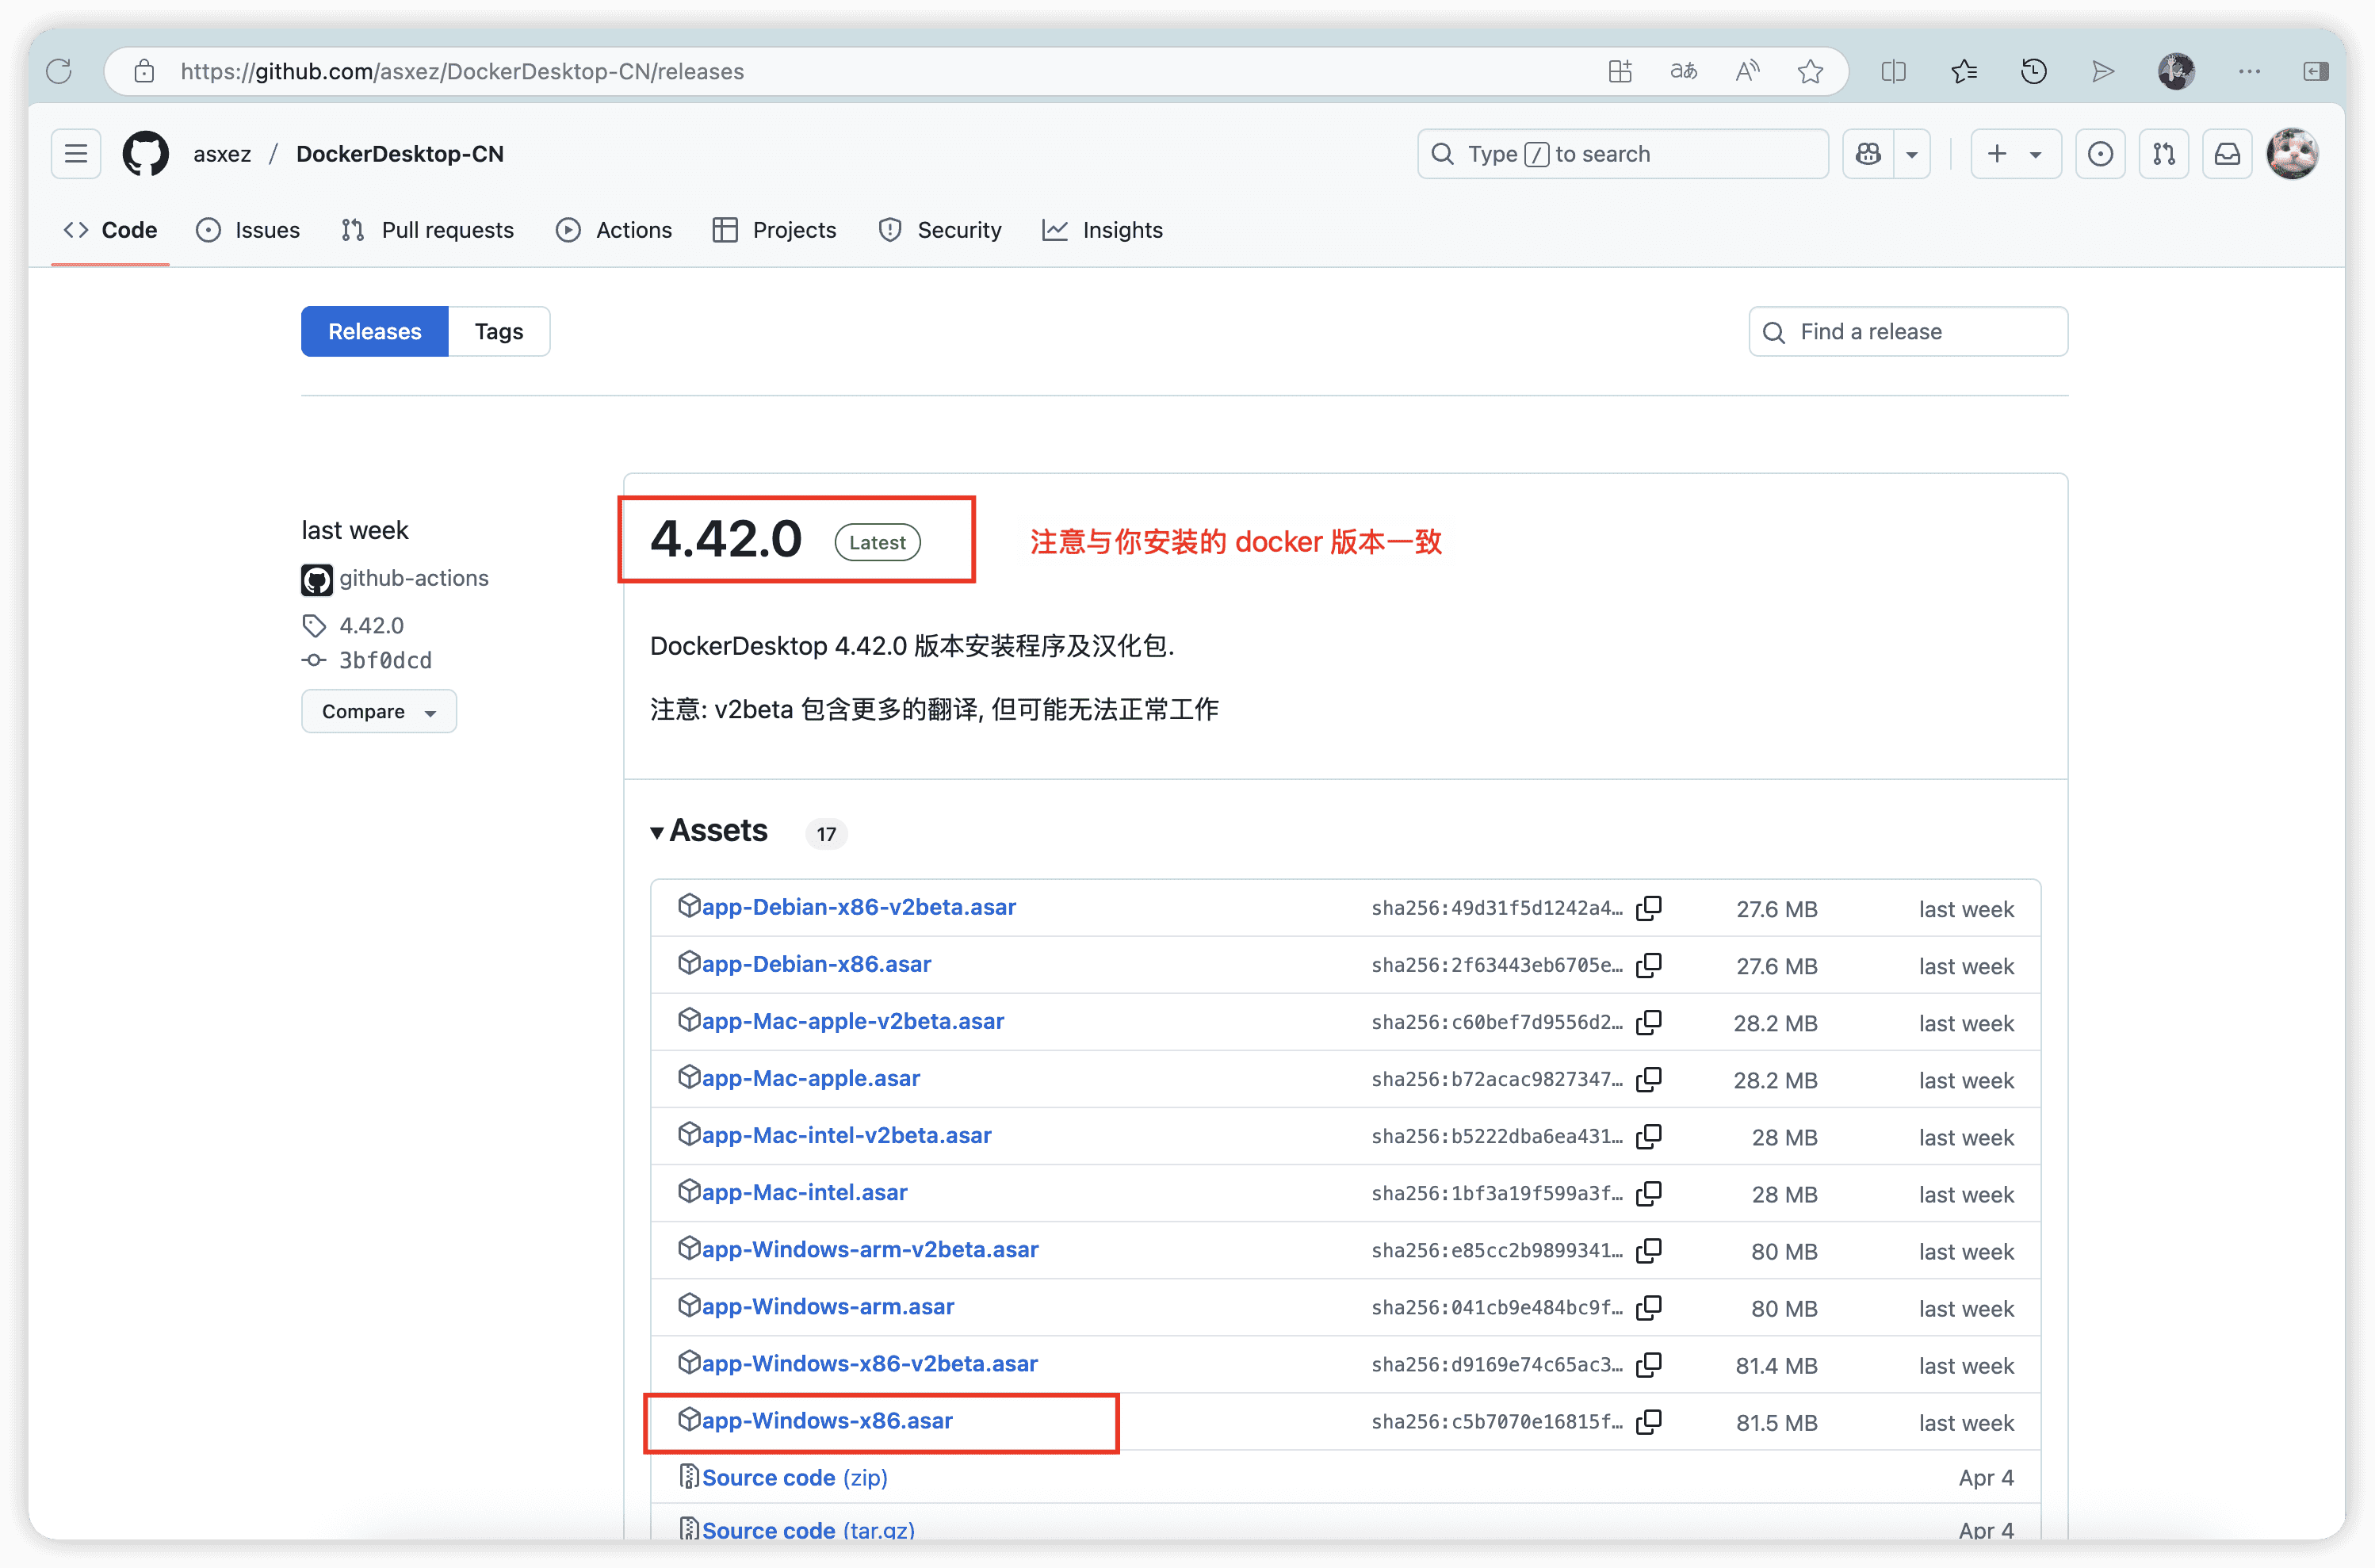The image size is (2375, 1568).
Task: Click the DockerDesktop-CN repository name
Action: point(400,154)
